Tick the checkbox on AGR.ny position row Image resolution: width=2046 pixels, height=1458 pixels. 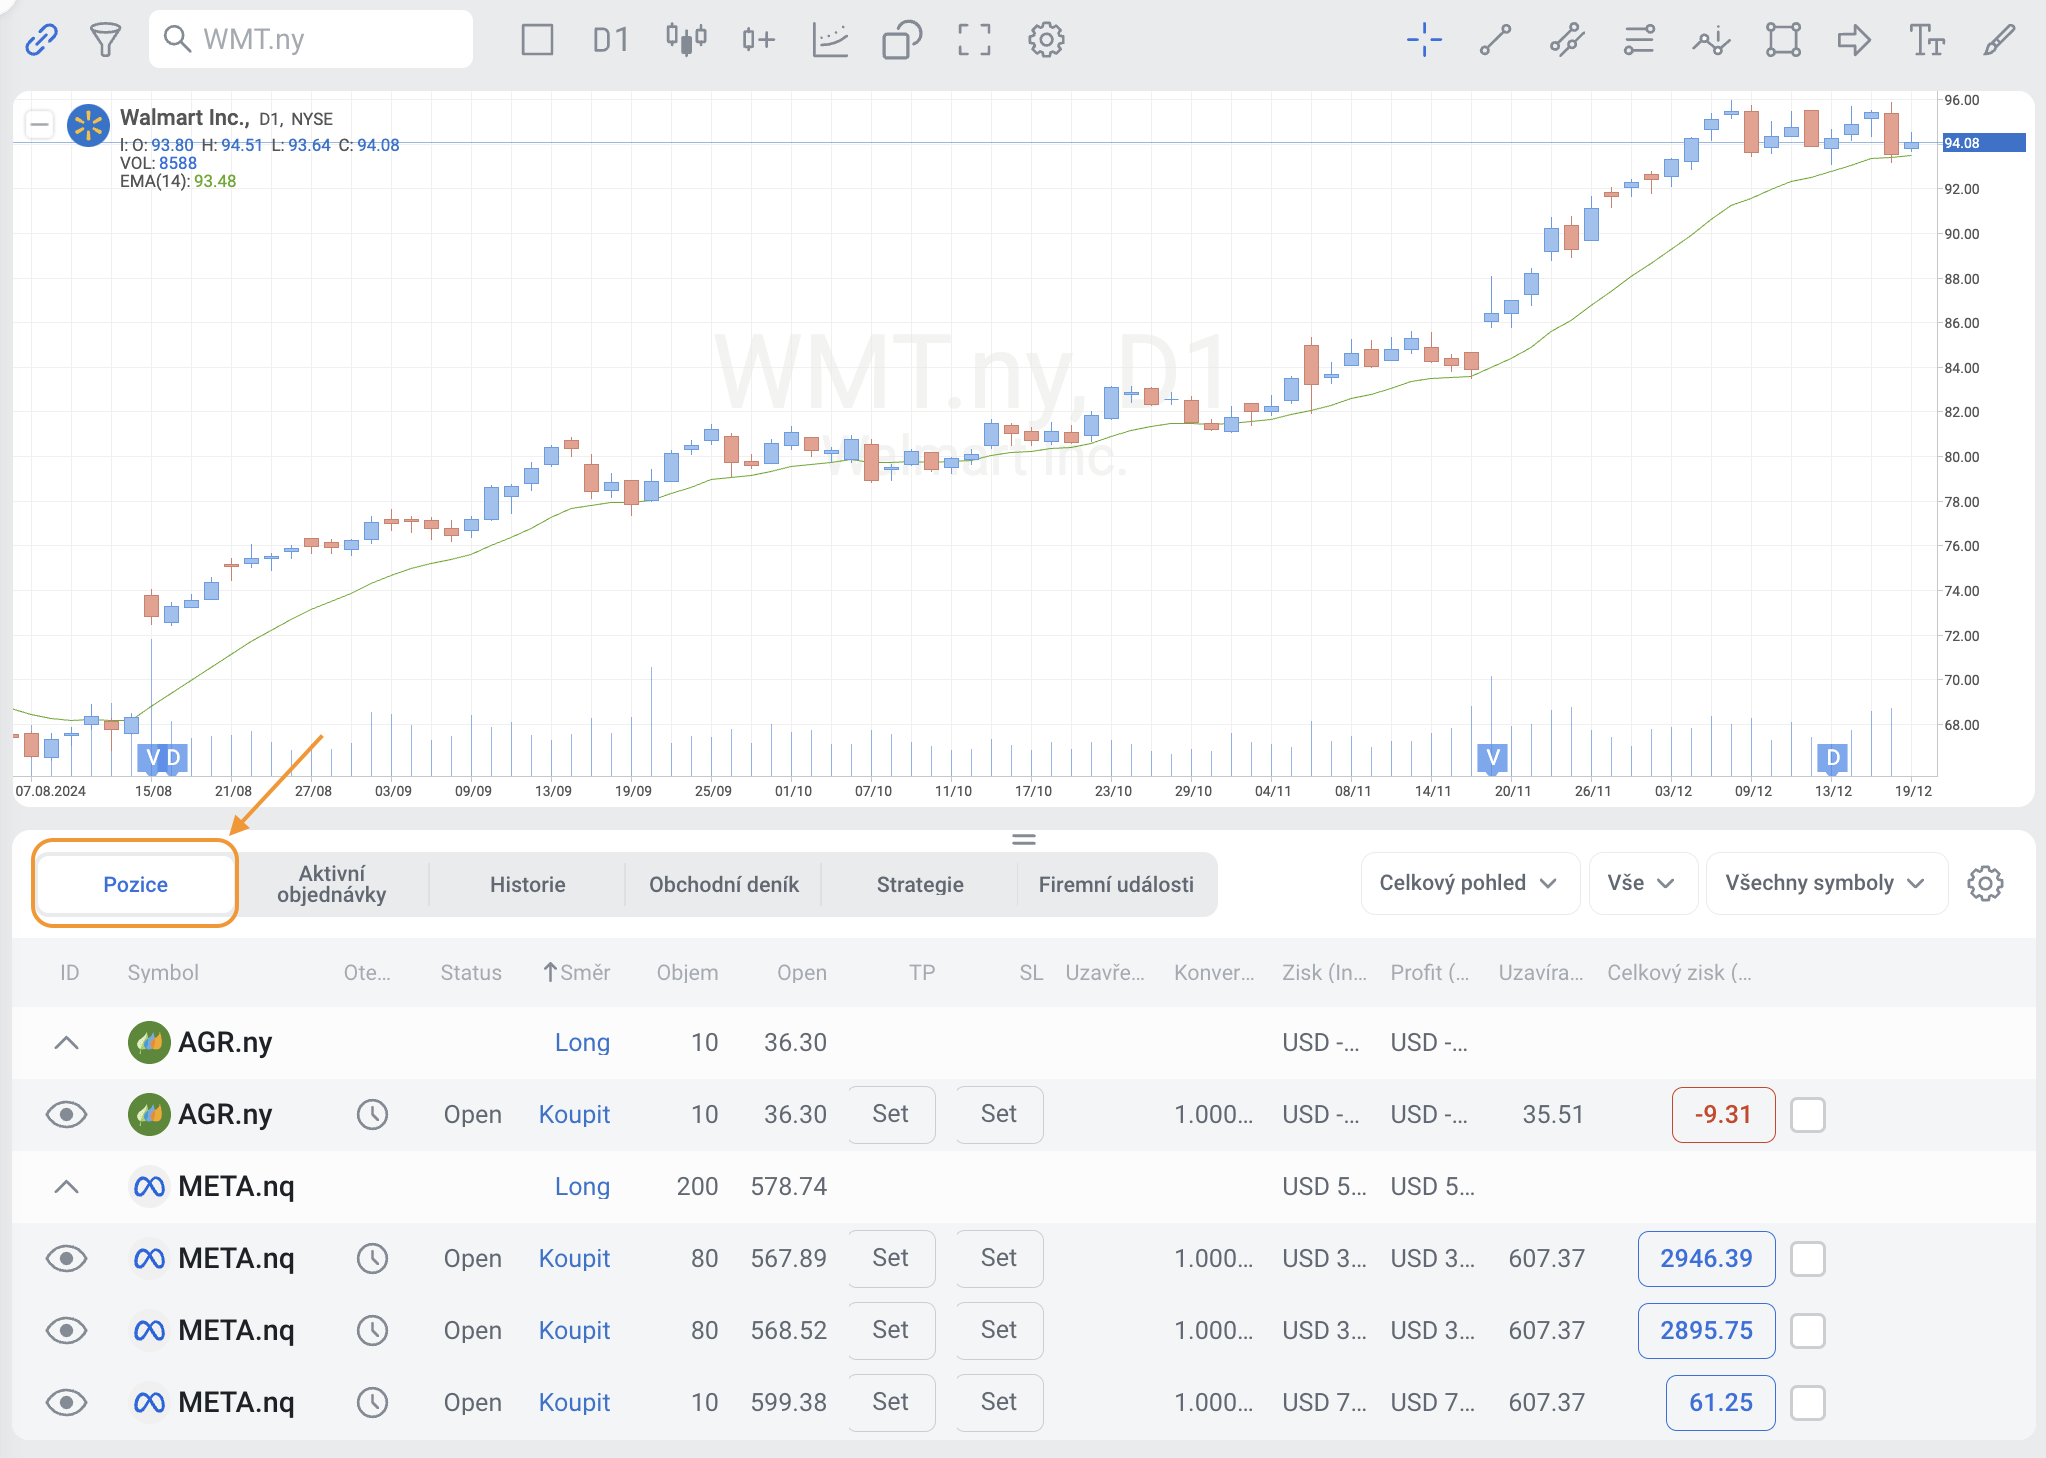1807,1115
